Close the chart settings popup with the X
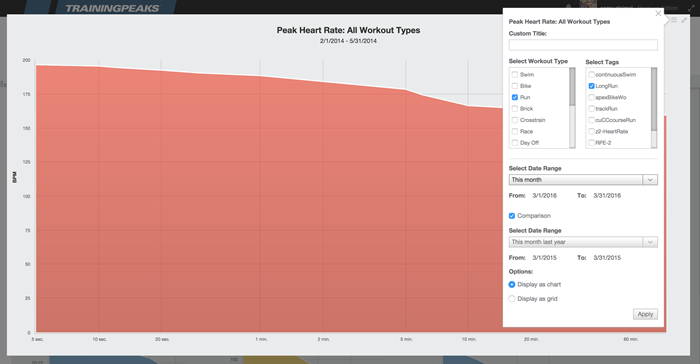The image size is (700, 364). point(658,14)
